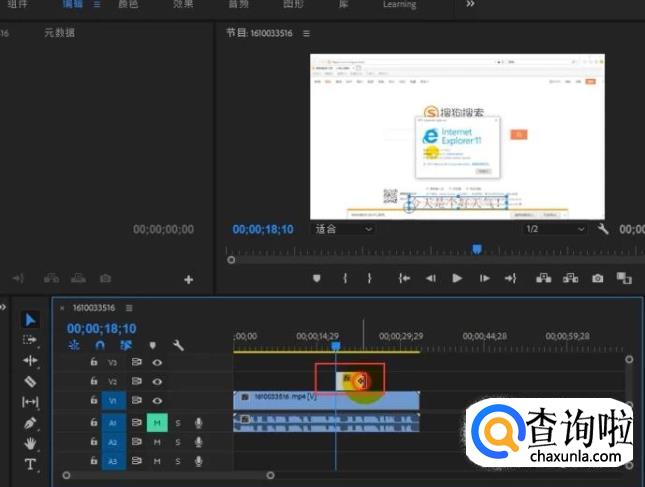The width and height of the screenshot is (645, 487).
Task: Hide the V2 track output eye
Action: coord(157,381)
